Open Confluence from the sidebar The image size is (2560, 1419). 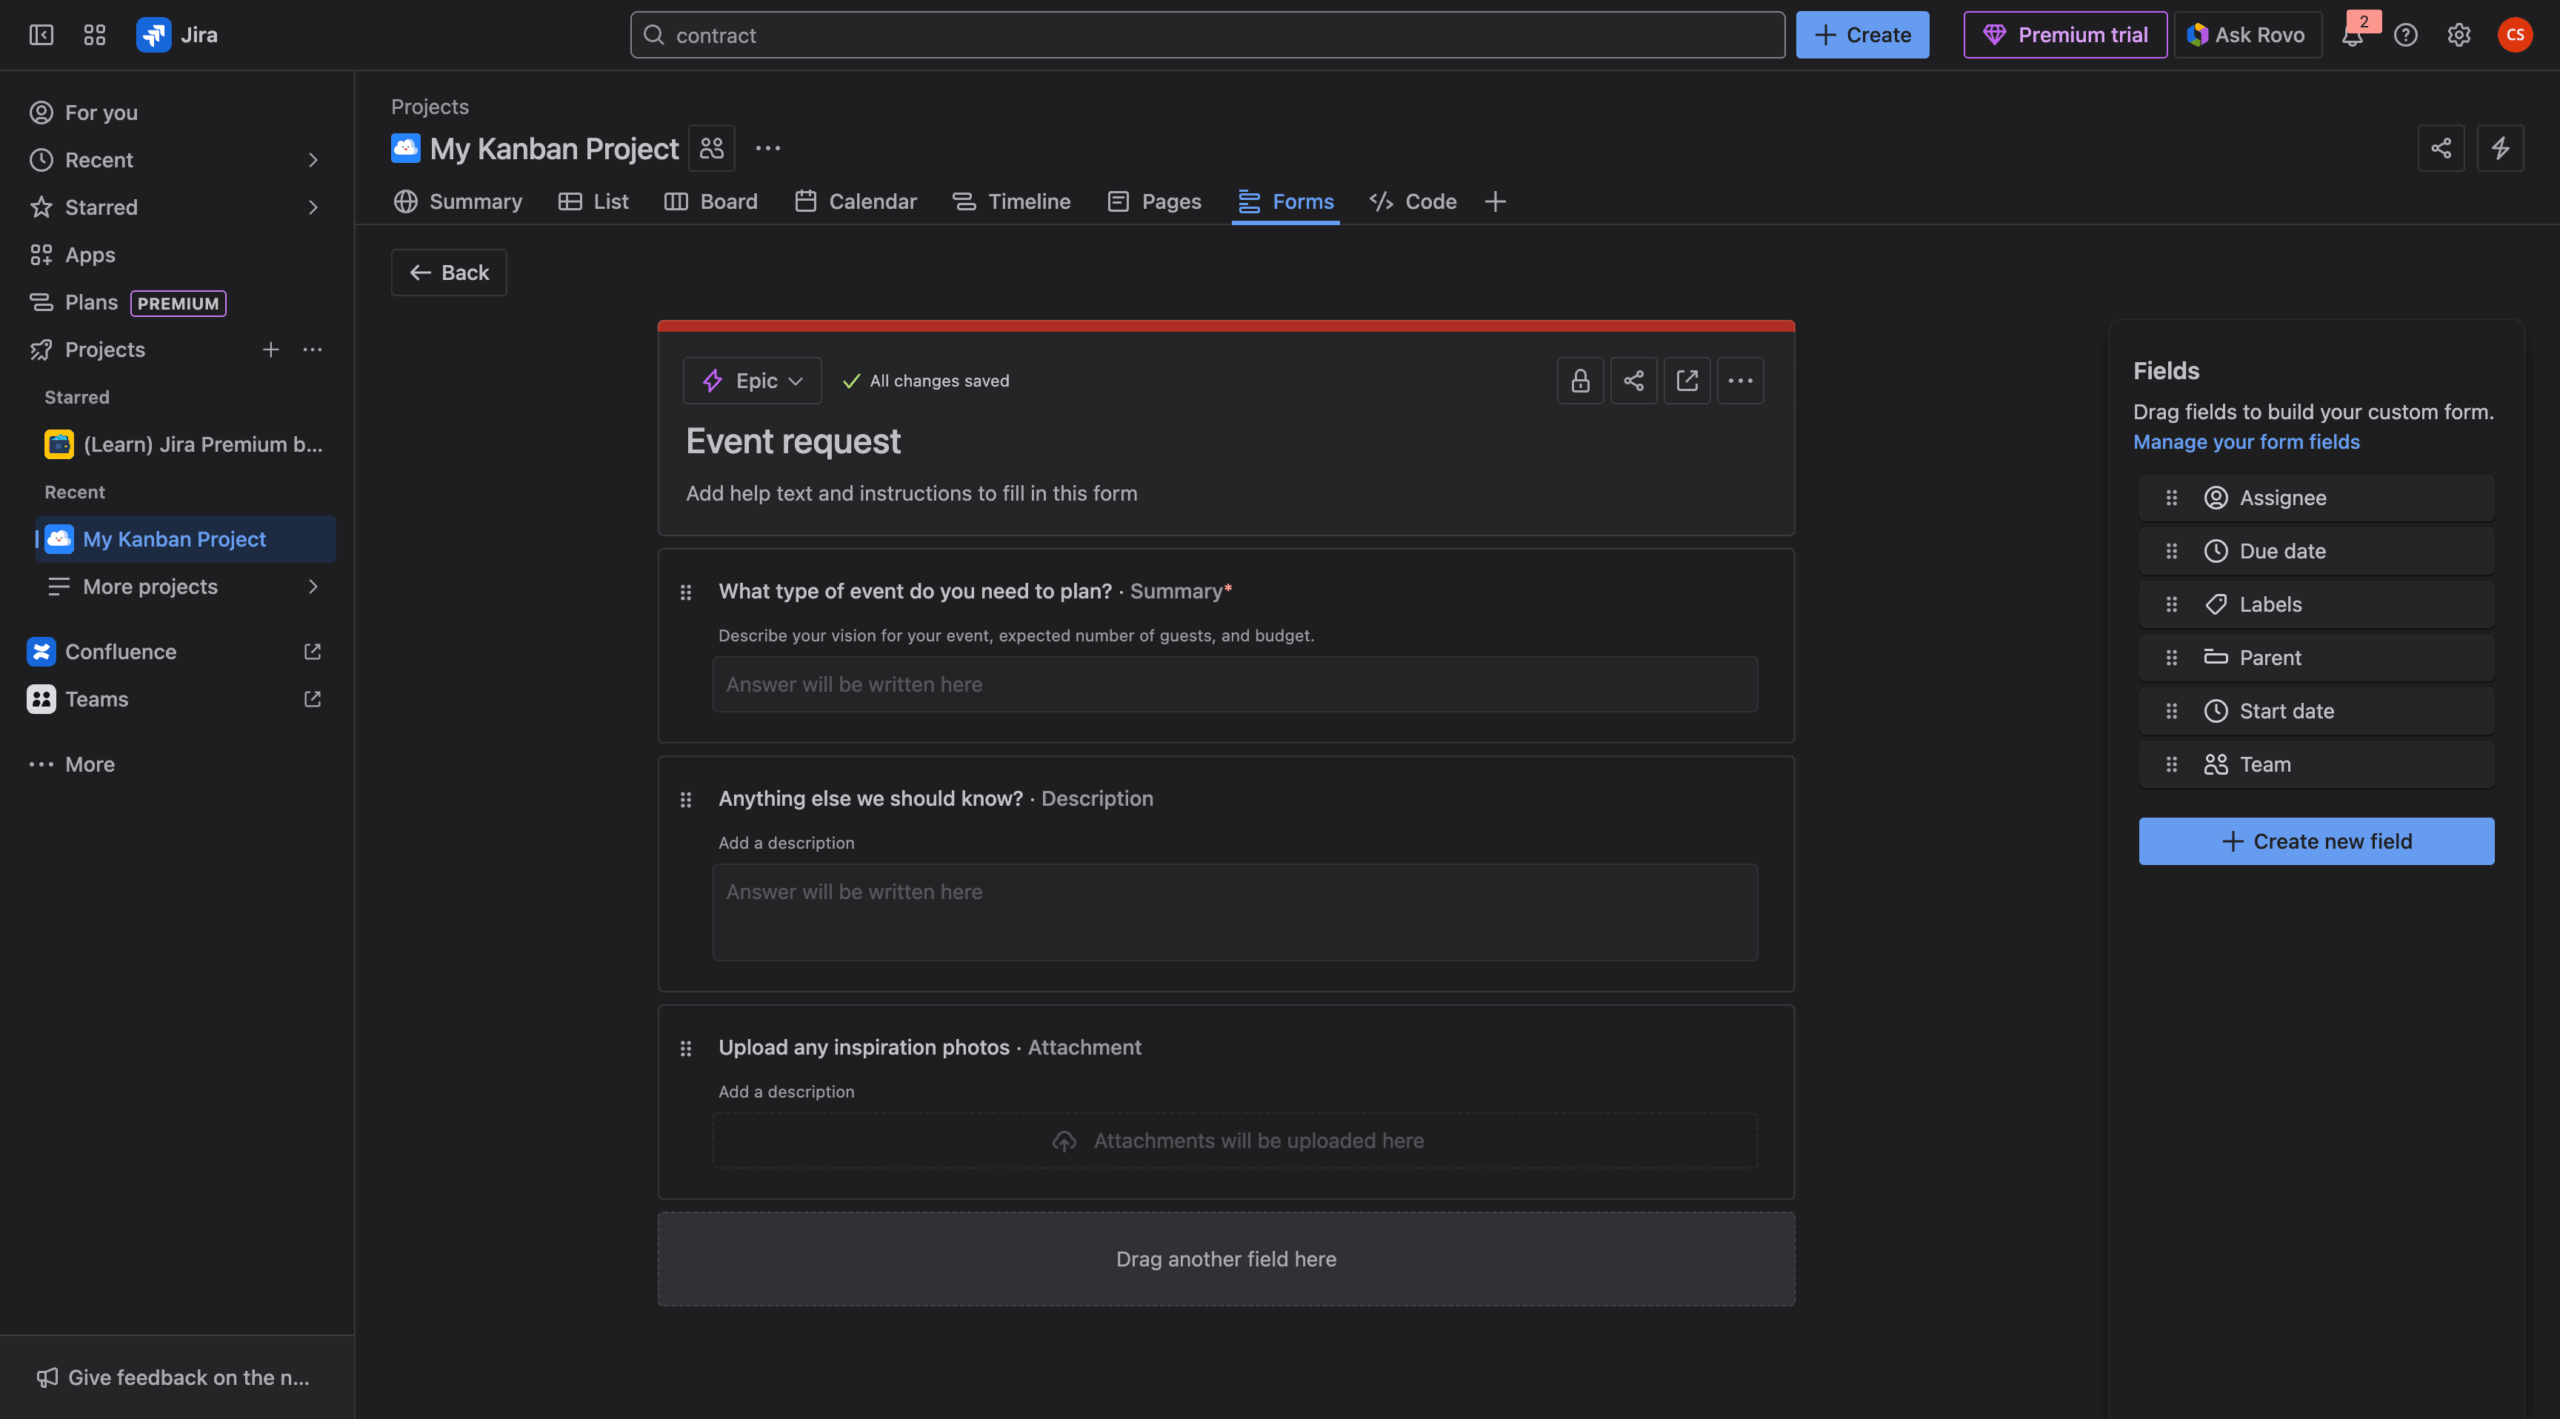pyautogui.click(x=119, y=651)
